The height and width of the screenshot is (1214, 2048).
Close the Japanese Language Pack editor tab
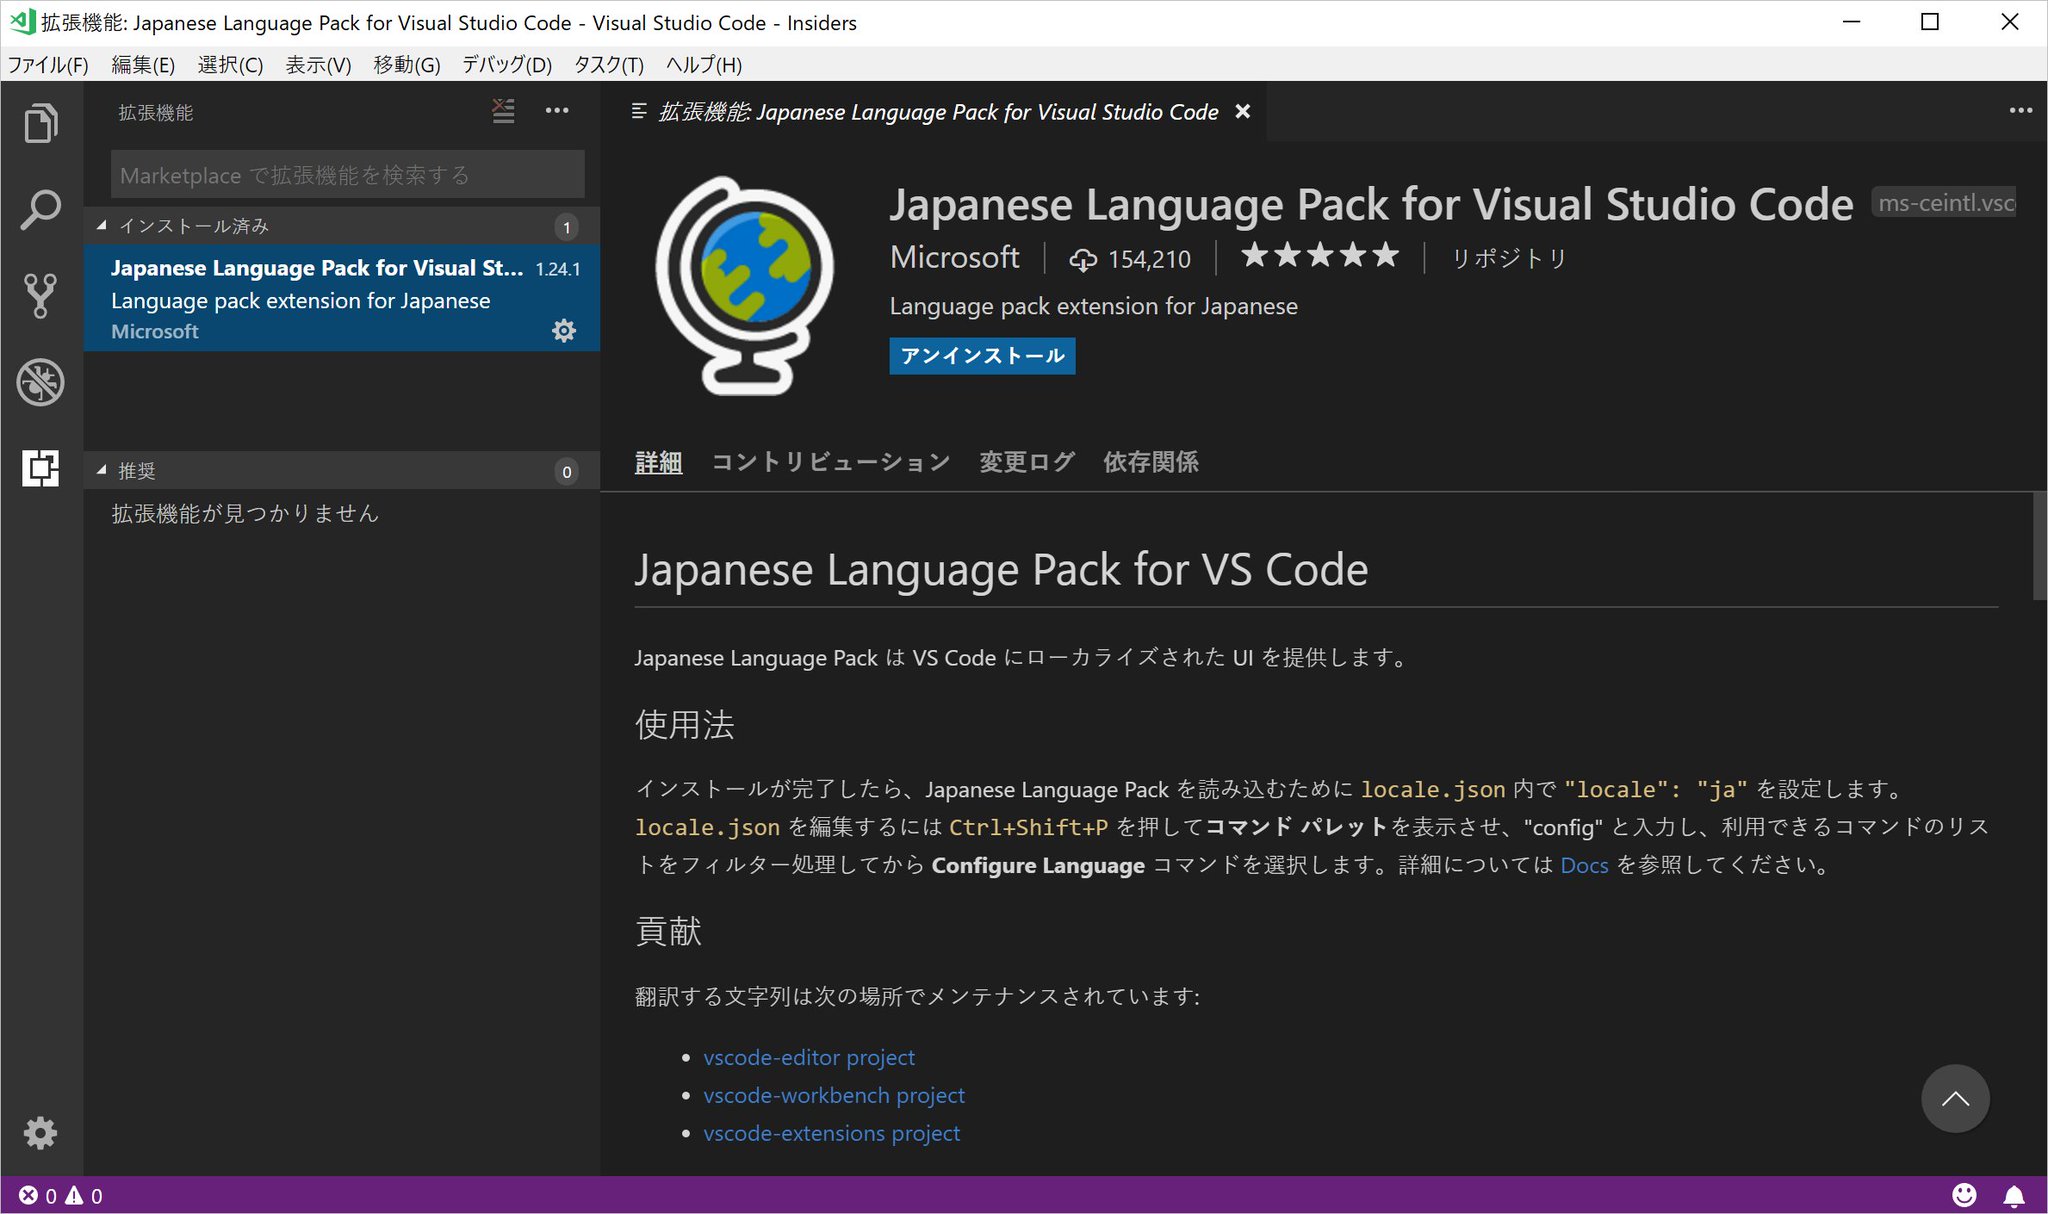pyautogui.click(x=1243, y=112)
